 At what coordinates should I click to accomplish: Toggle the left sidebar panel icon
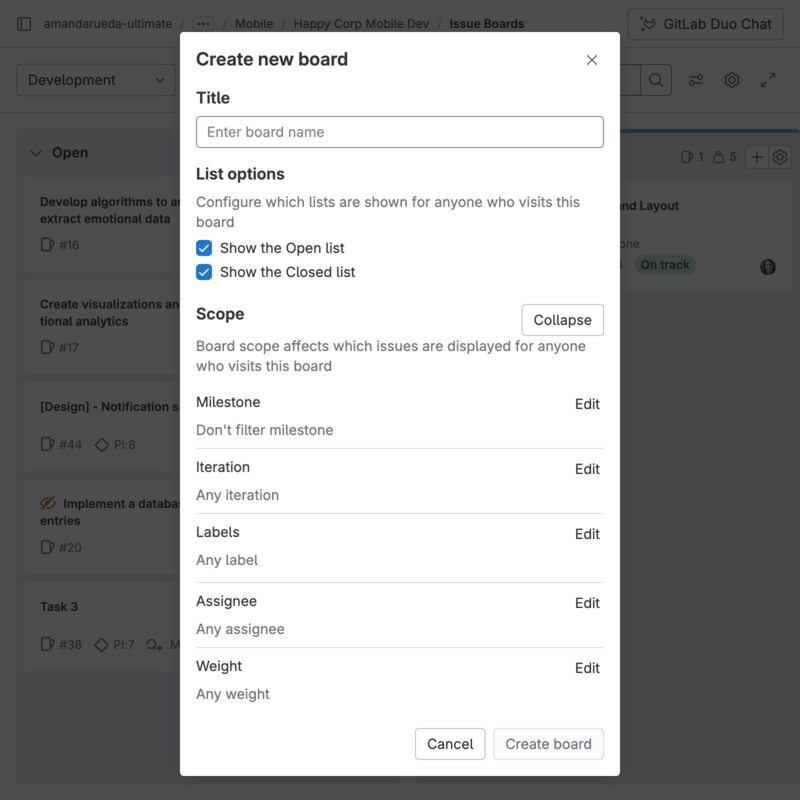tap(24, 23)
